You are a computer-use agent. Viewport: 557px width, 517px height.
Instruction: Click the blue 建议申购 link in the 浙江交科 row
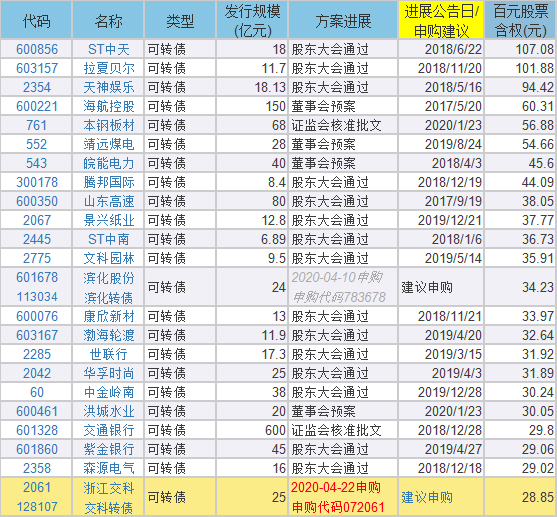pos(427,497)
